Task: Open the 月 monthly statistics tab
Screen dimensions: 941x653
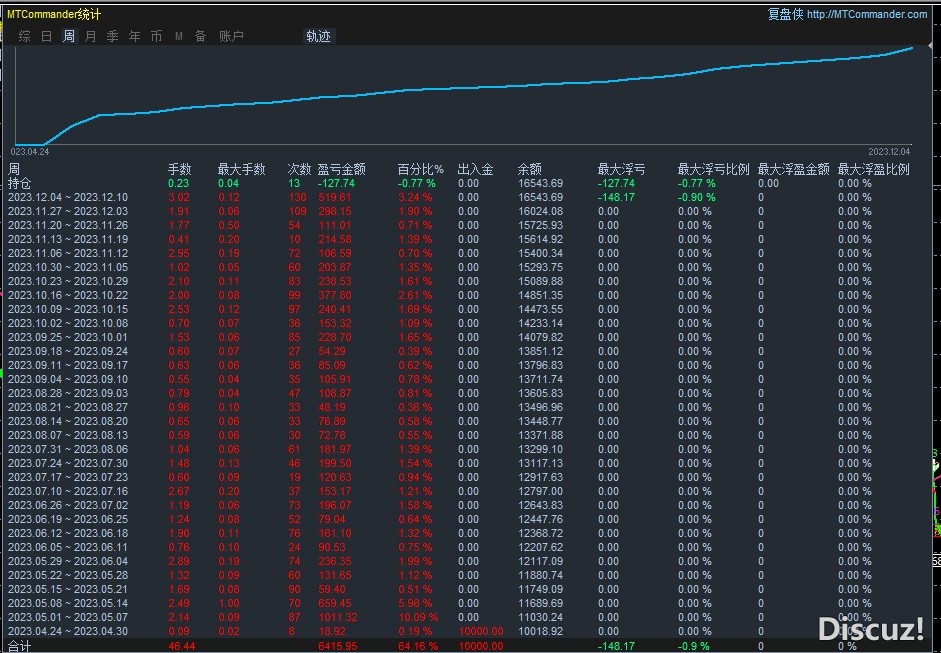Action: tap(91, 36)
